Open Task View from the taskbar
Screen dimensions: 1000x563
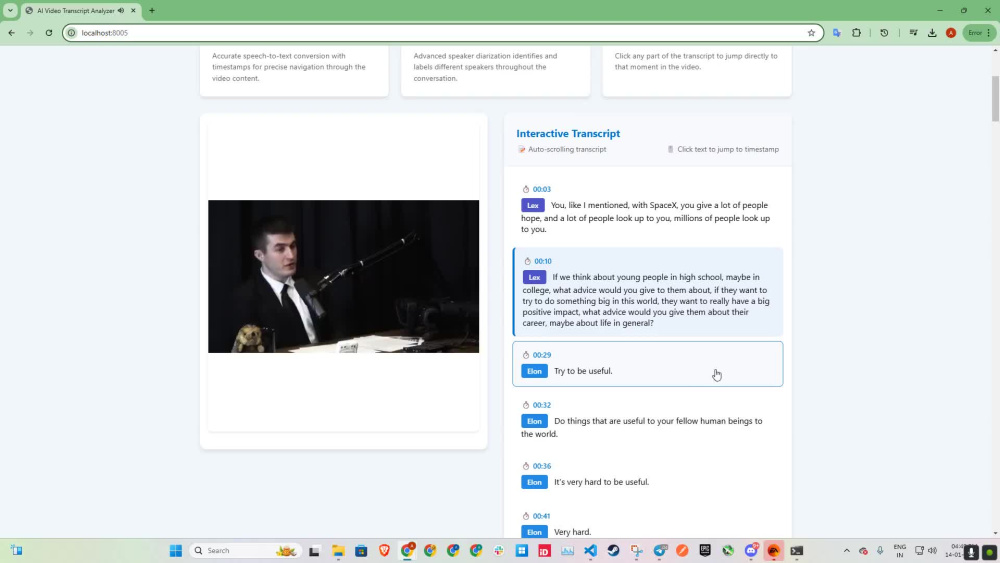314,551
